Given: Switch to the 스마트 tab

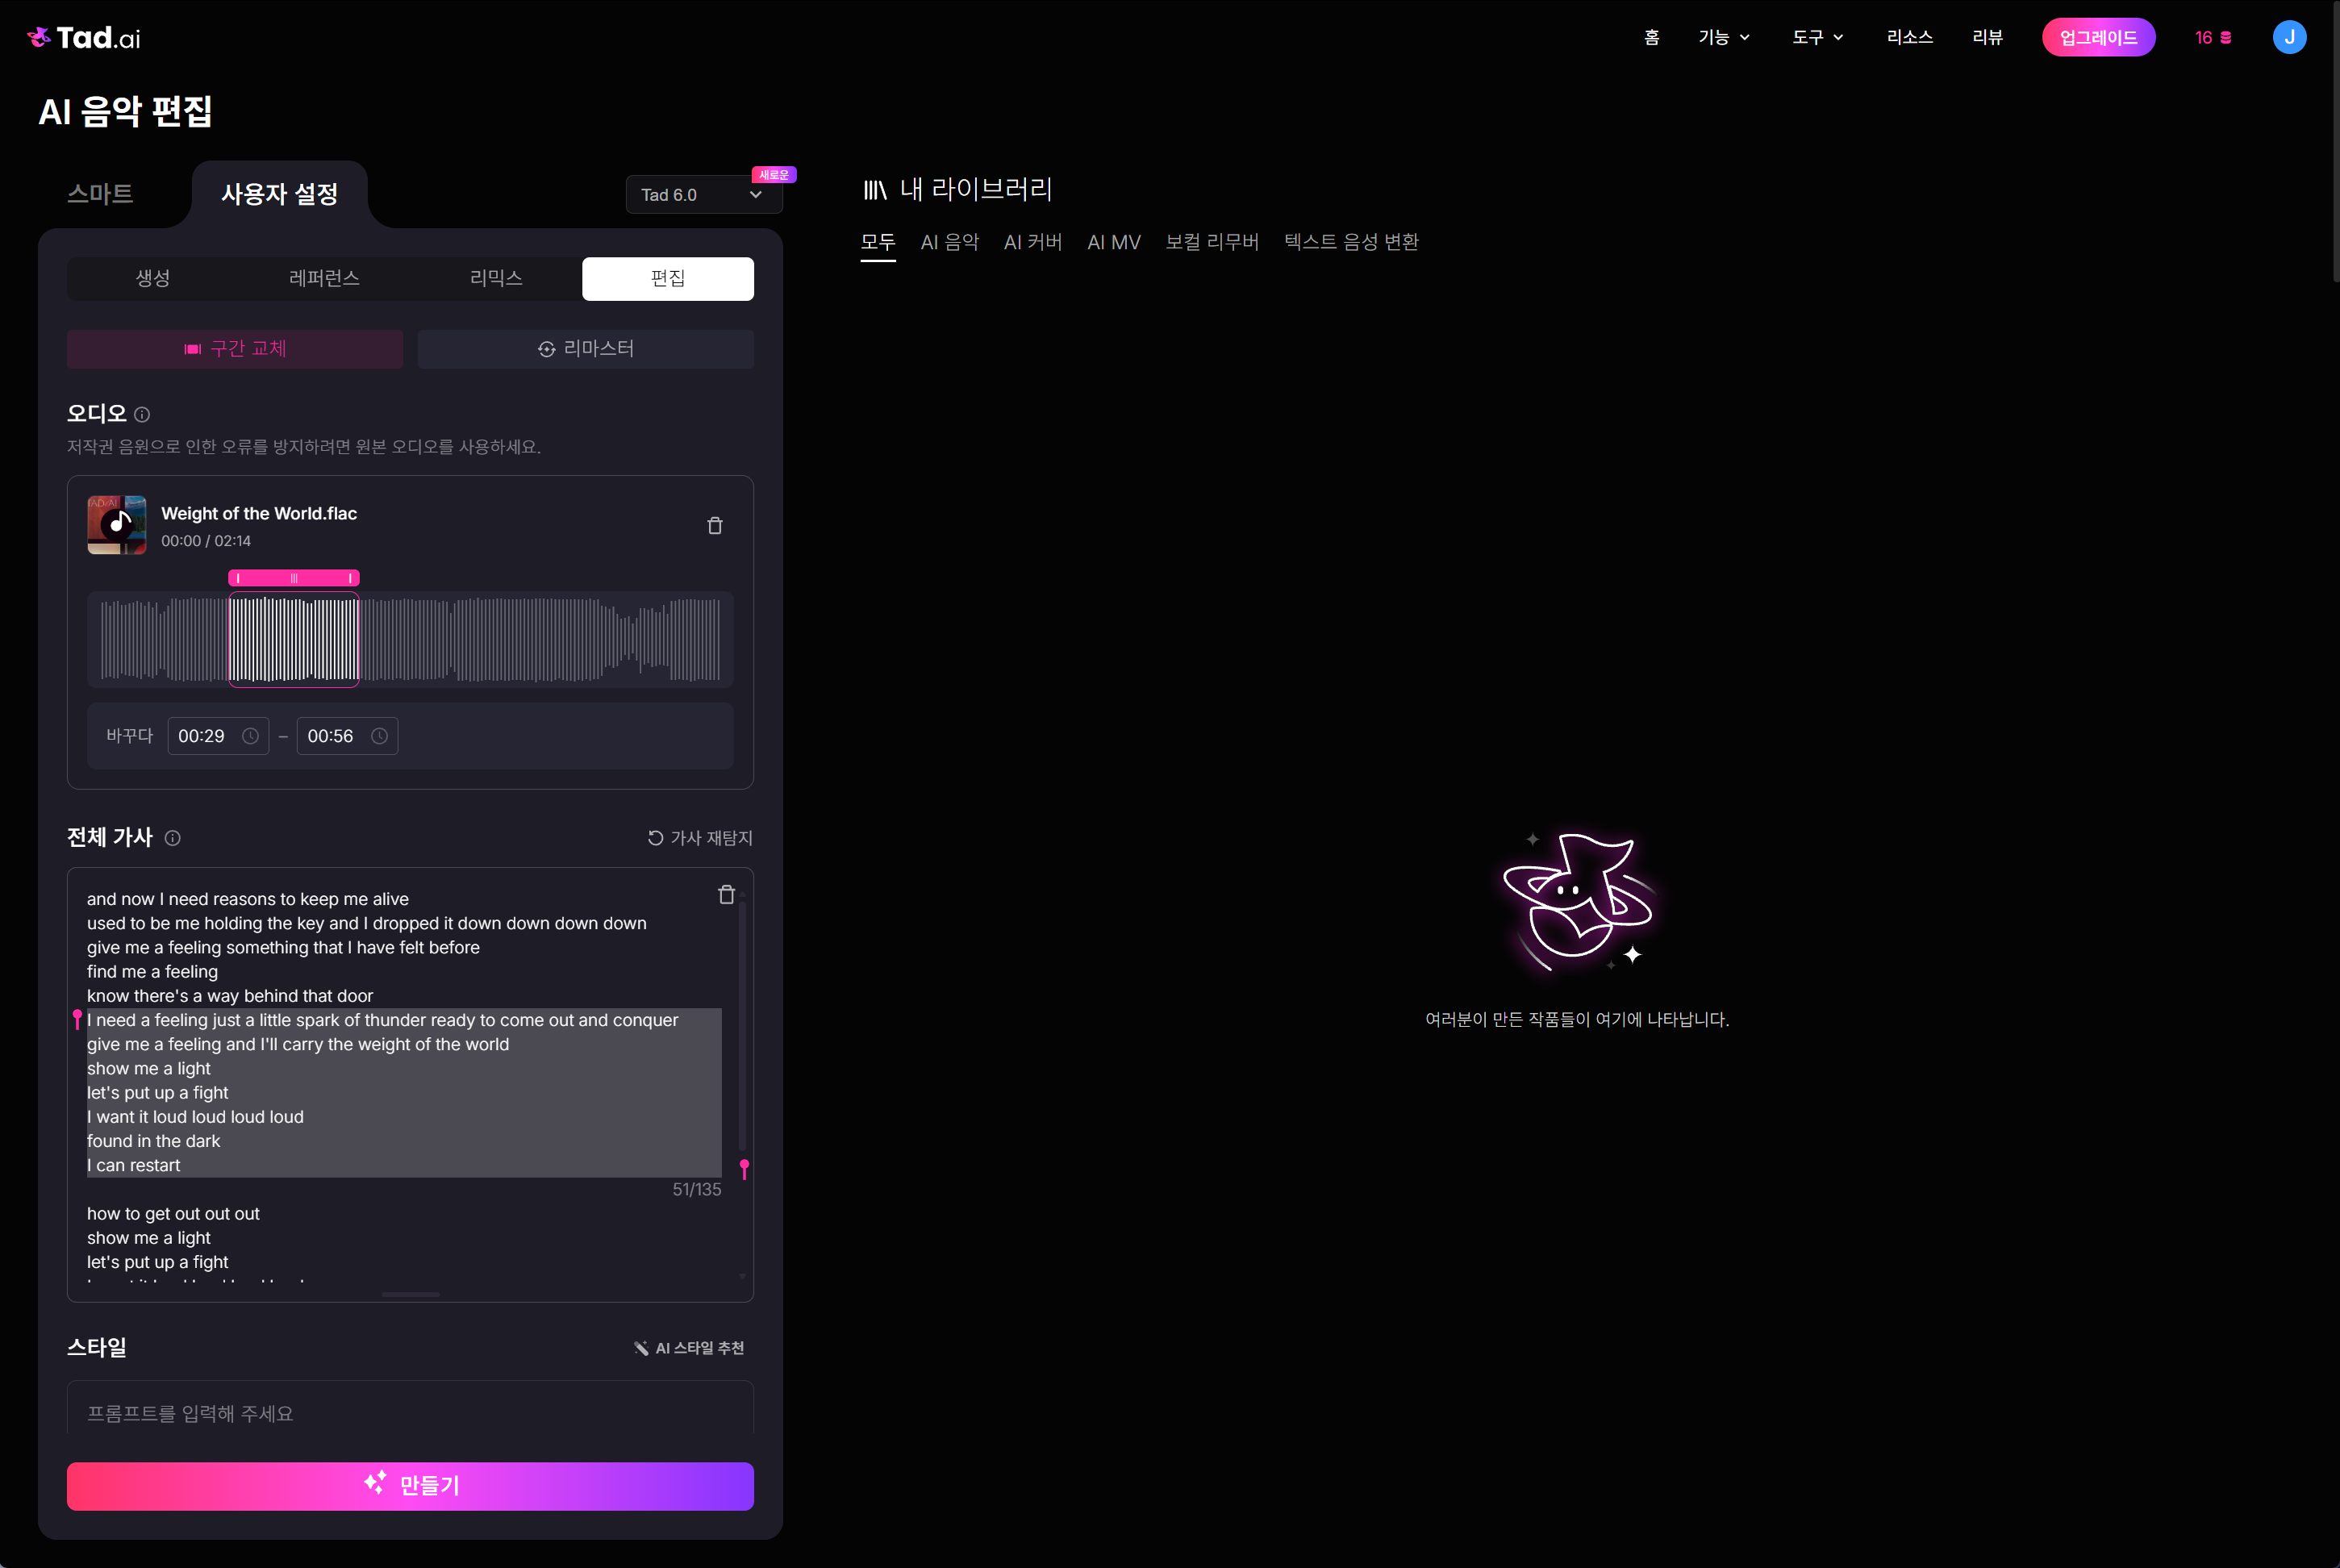Looking at the screenshot, I should coord(100,194).
